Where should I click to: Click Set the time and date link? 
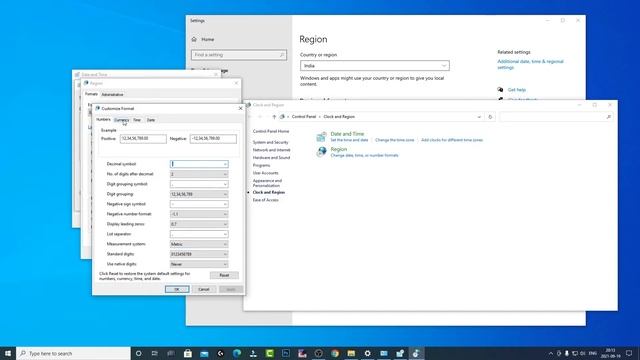point(349,140)
